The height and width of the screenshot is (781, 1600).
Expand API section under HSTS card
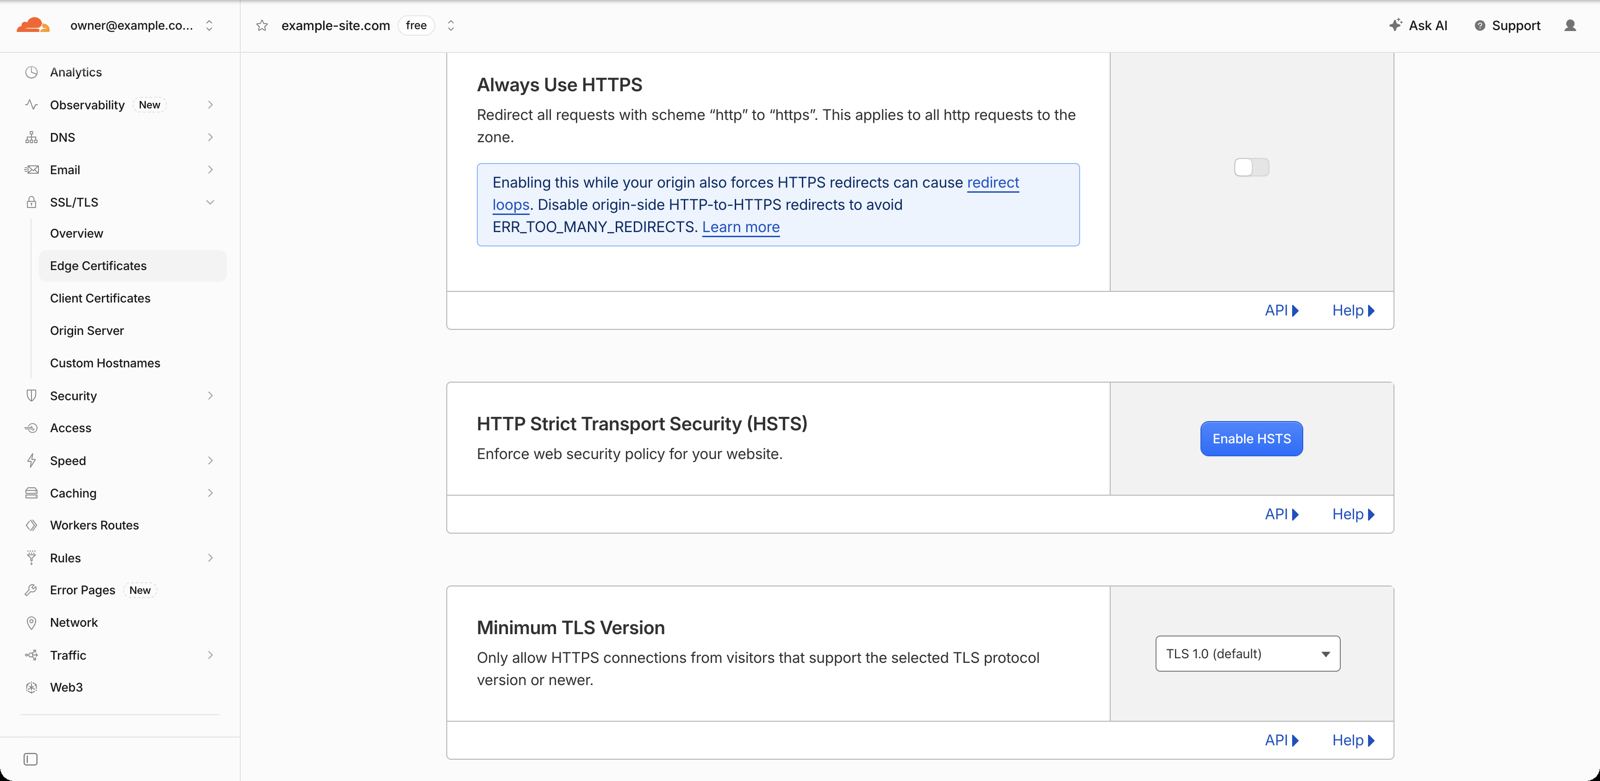tap(1282, 514)
